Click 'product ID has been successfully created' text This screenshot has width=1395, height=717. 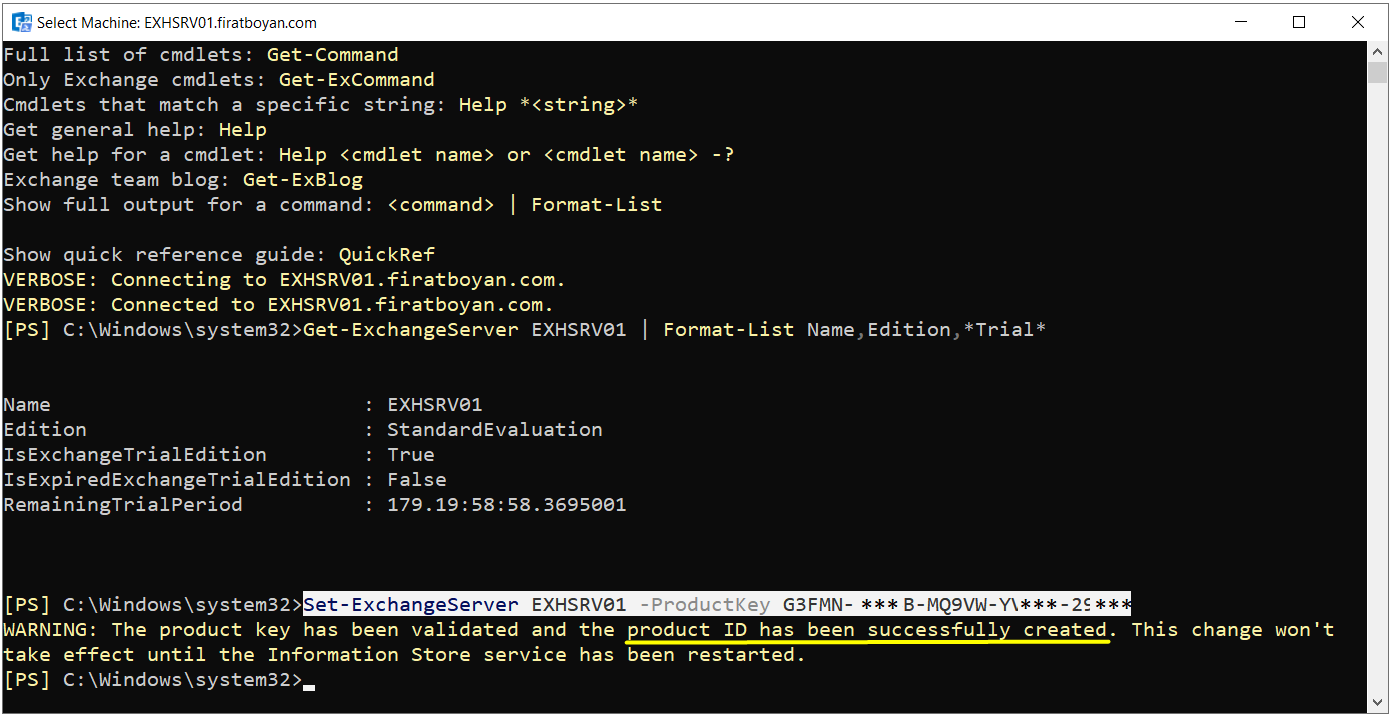click(867, 630)
